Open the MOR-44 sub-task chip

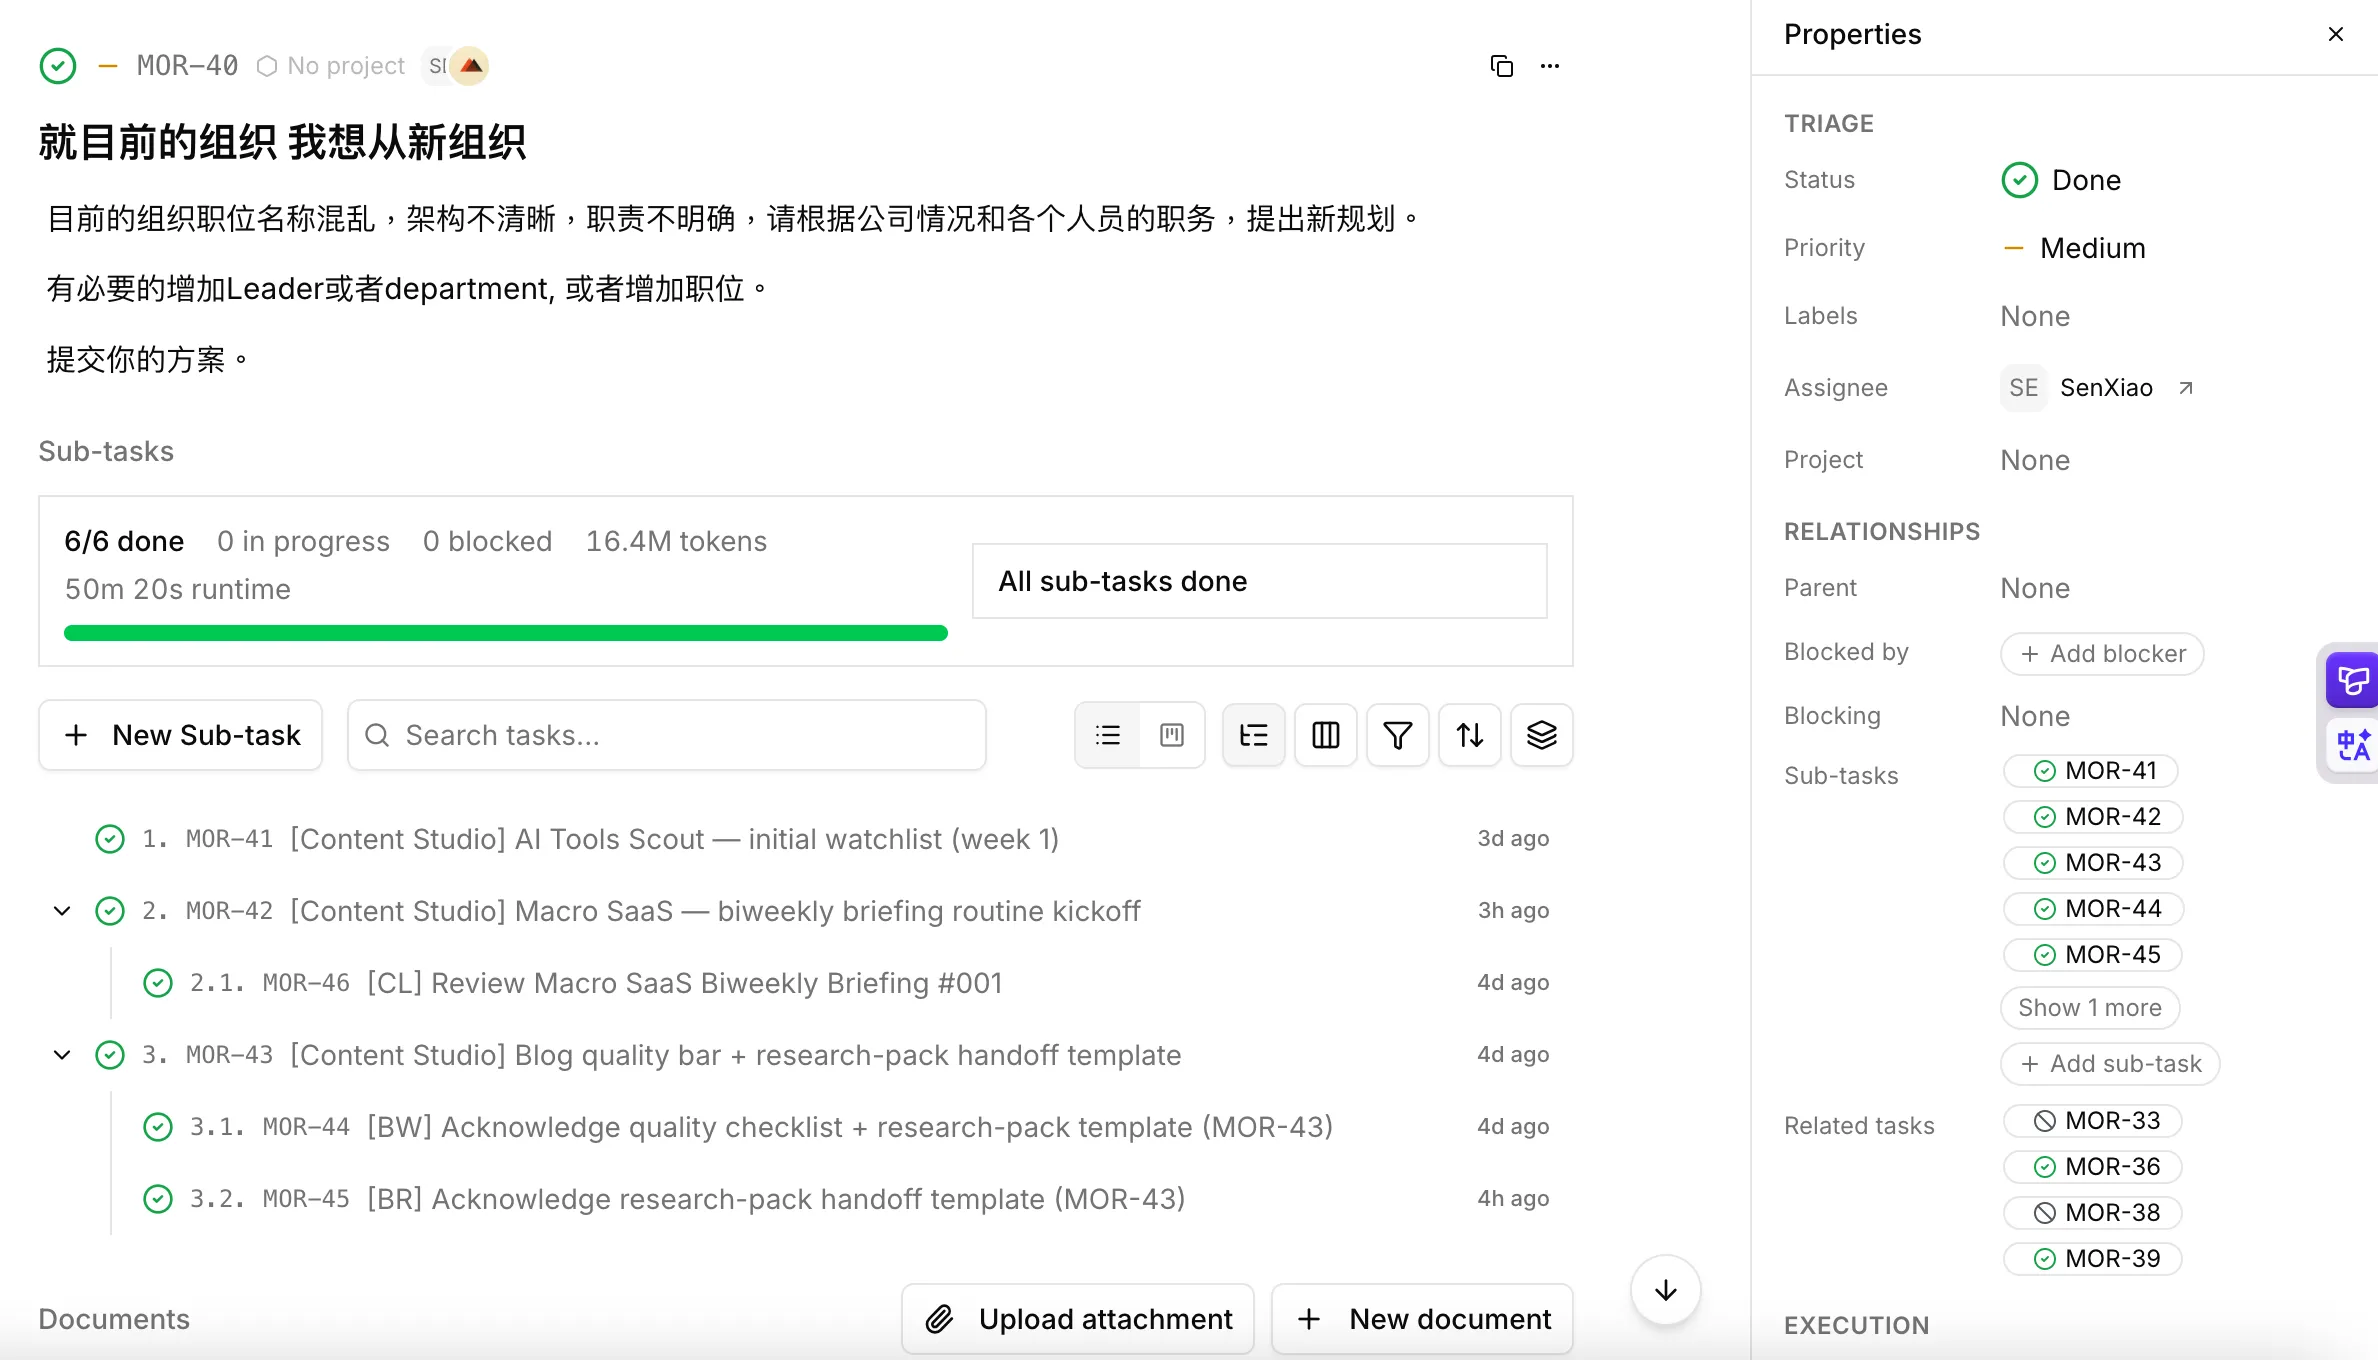click(x=2093, y=909)
